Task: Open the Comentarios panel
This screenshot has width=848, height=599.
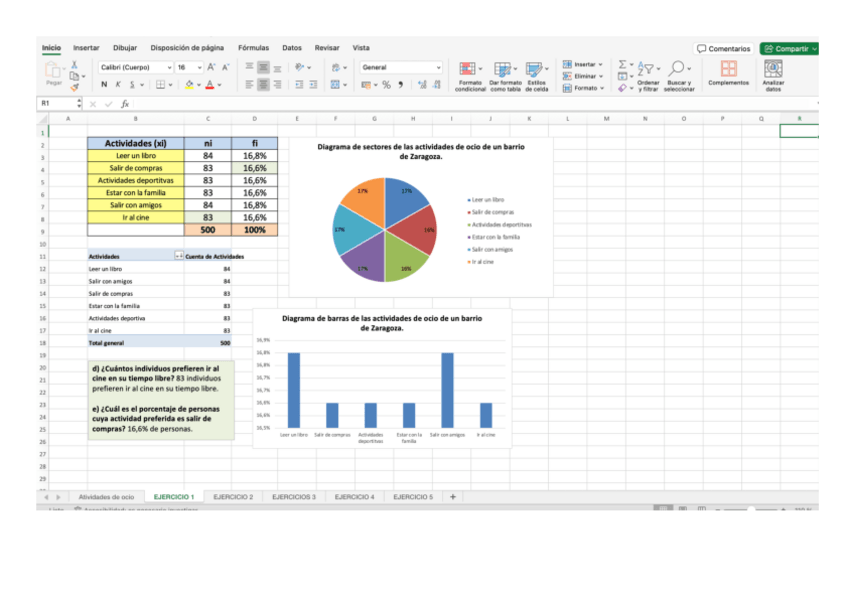Action: click(x=722, y=47)
